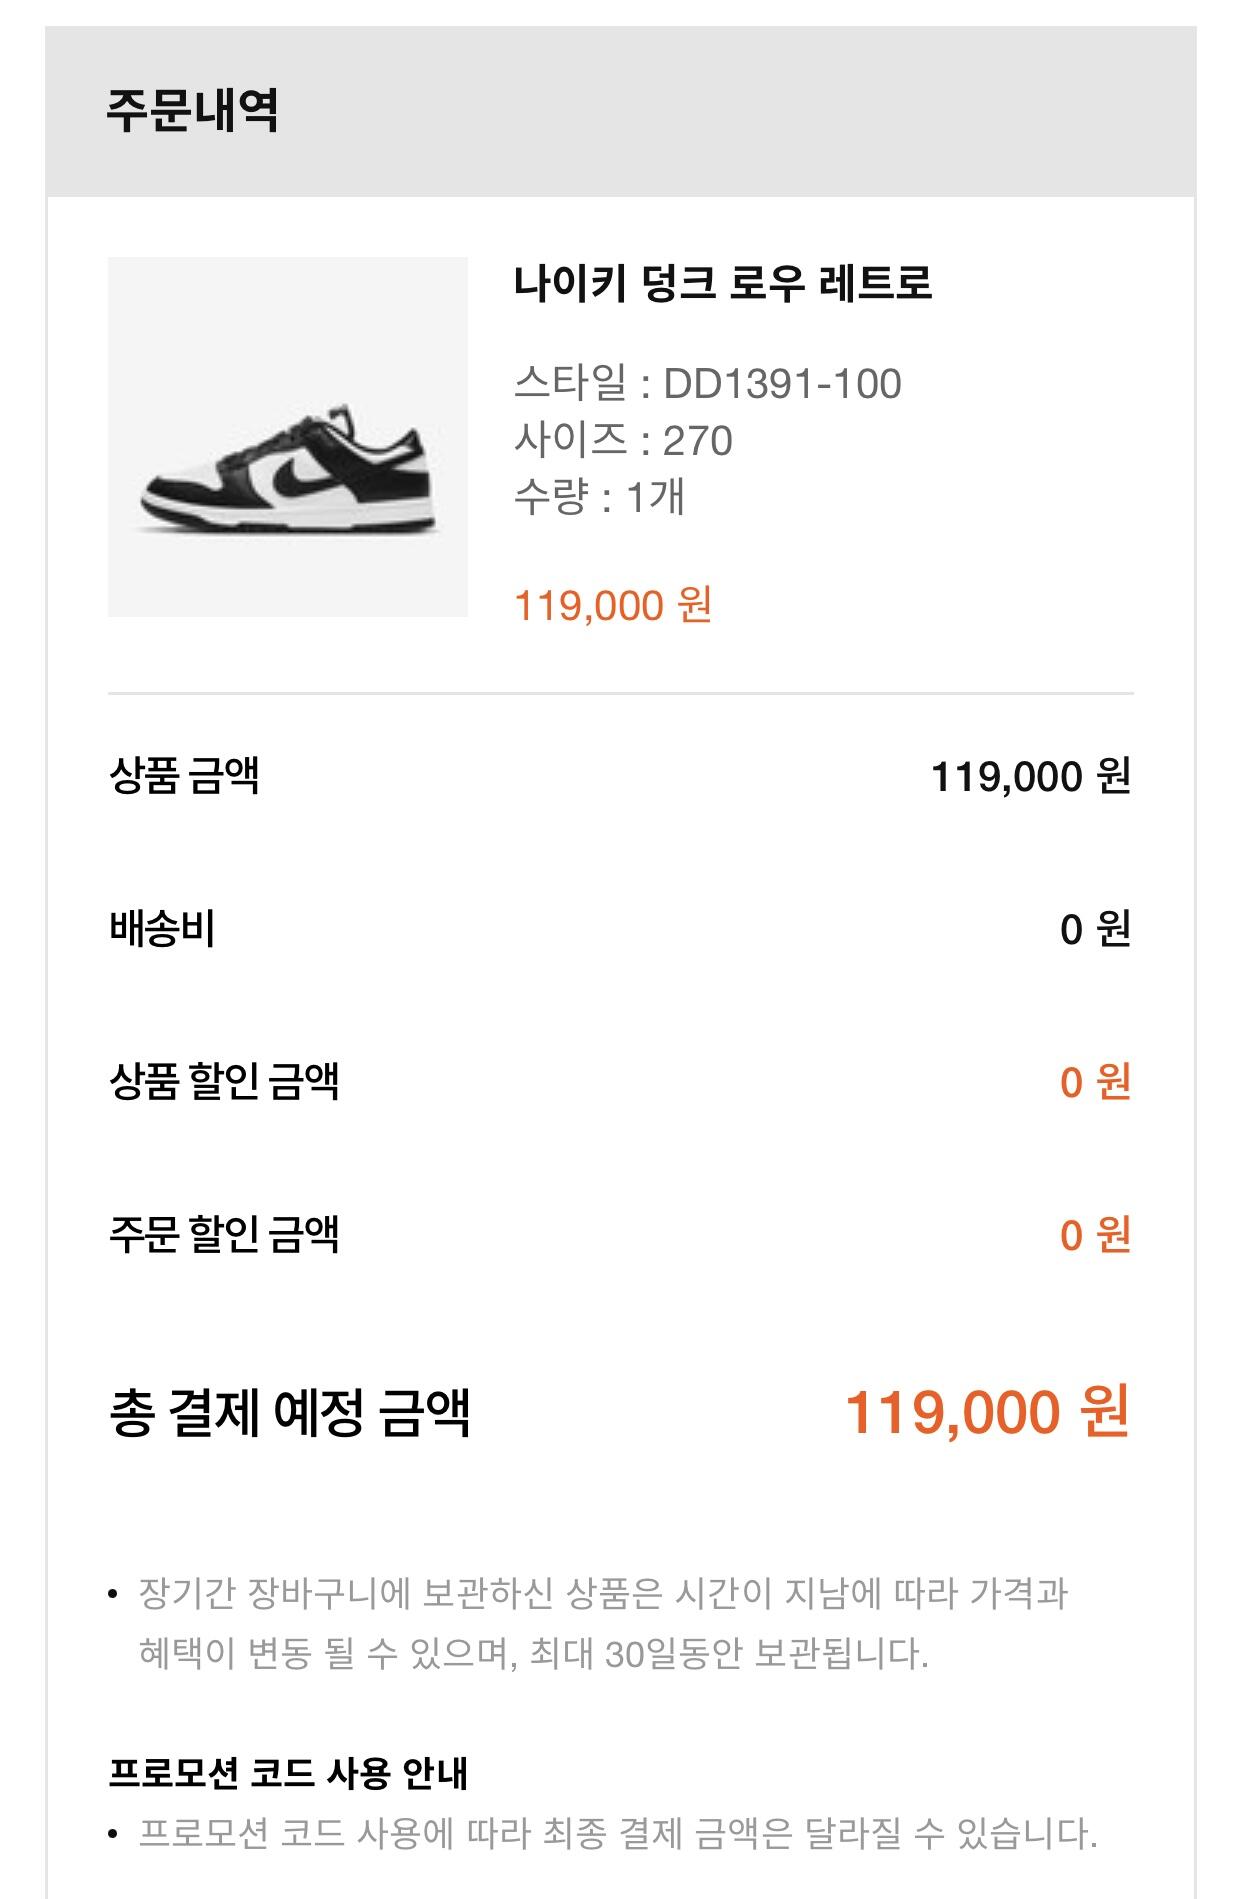This screenshot has width=1242, height=1899.
Task: Click the 배송비 label
Action: click(162, 929)
